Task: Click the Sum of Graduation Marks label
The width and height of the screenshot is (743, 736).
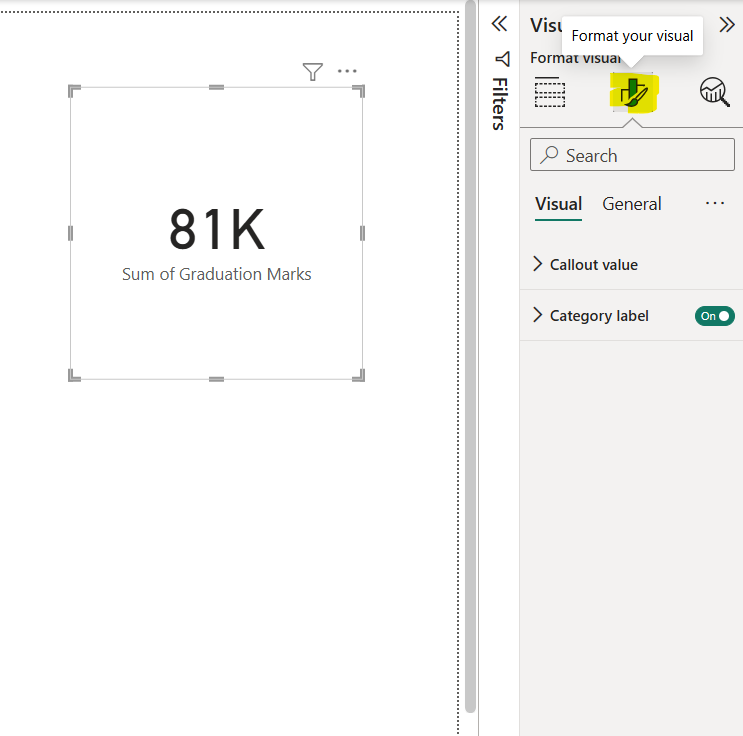Action: 216,274
